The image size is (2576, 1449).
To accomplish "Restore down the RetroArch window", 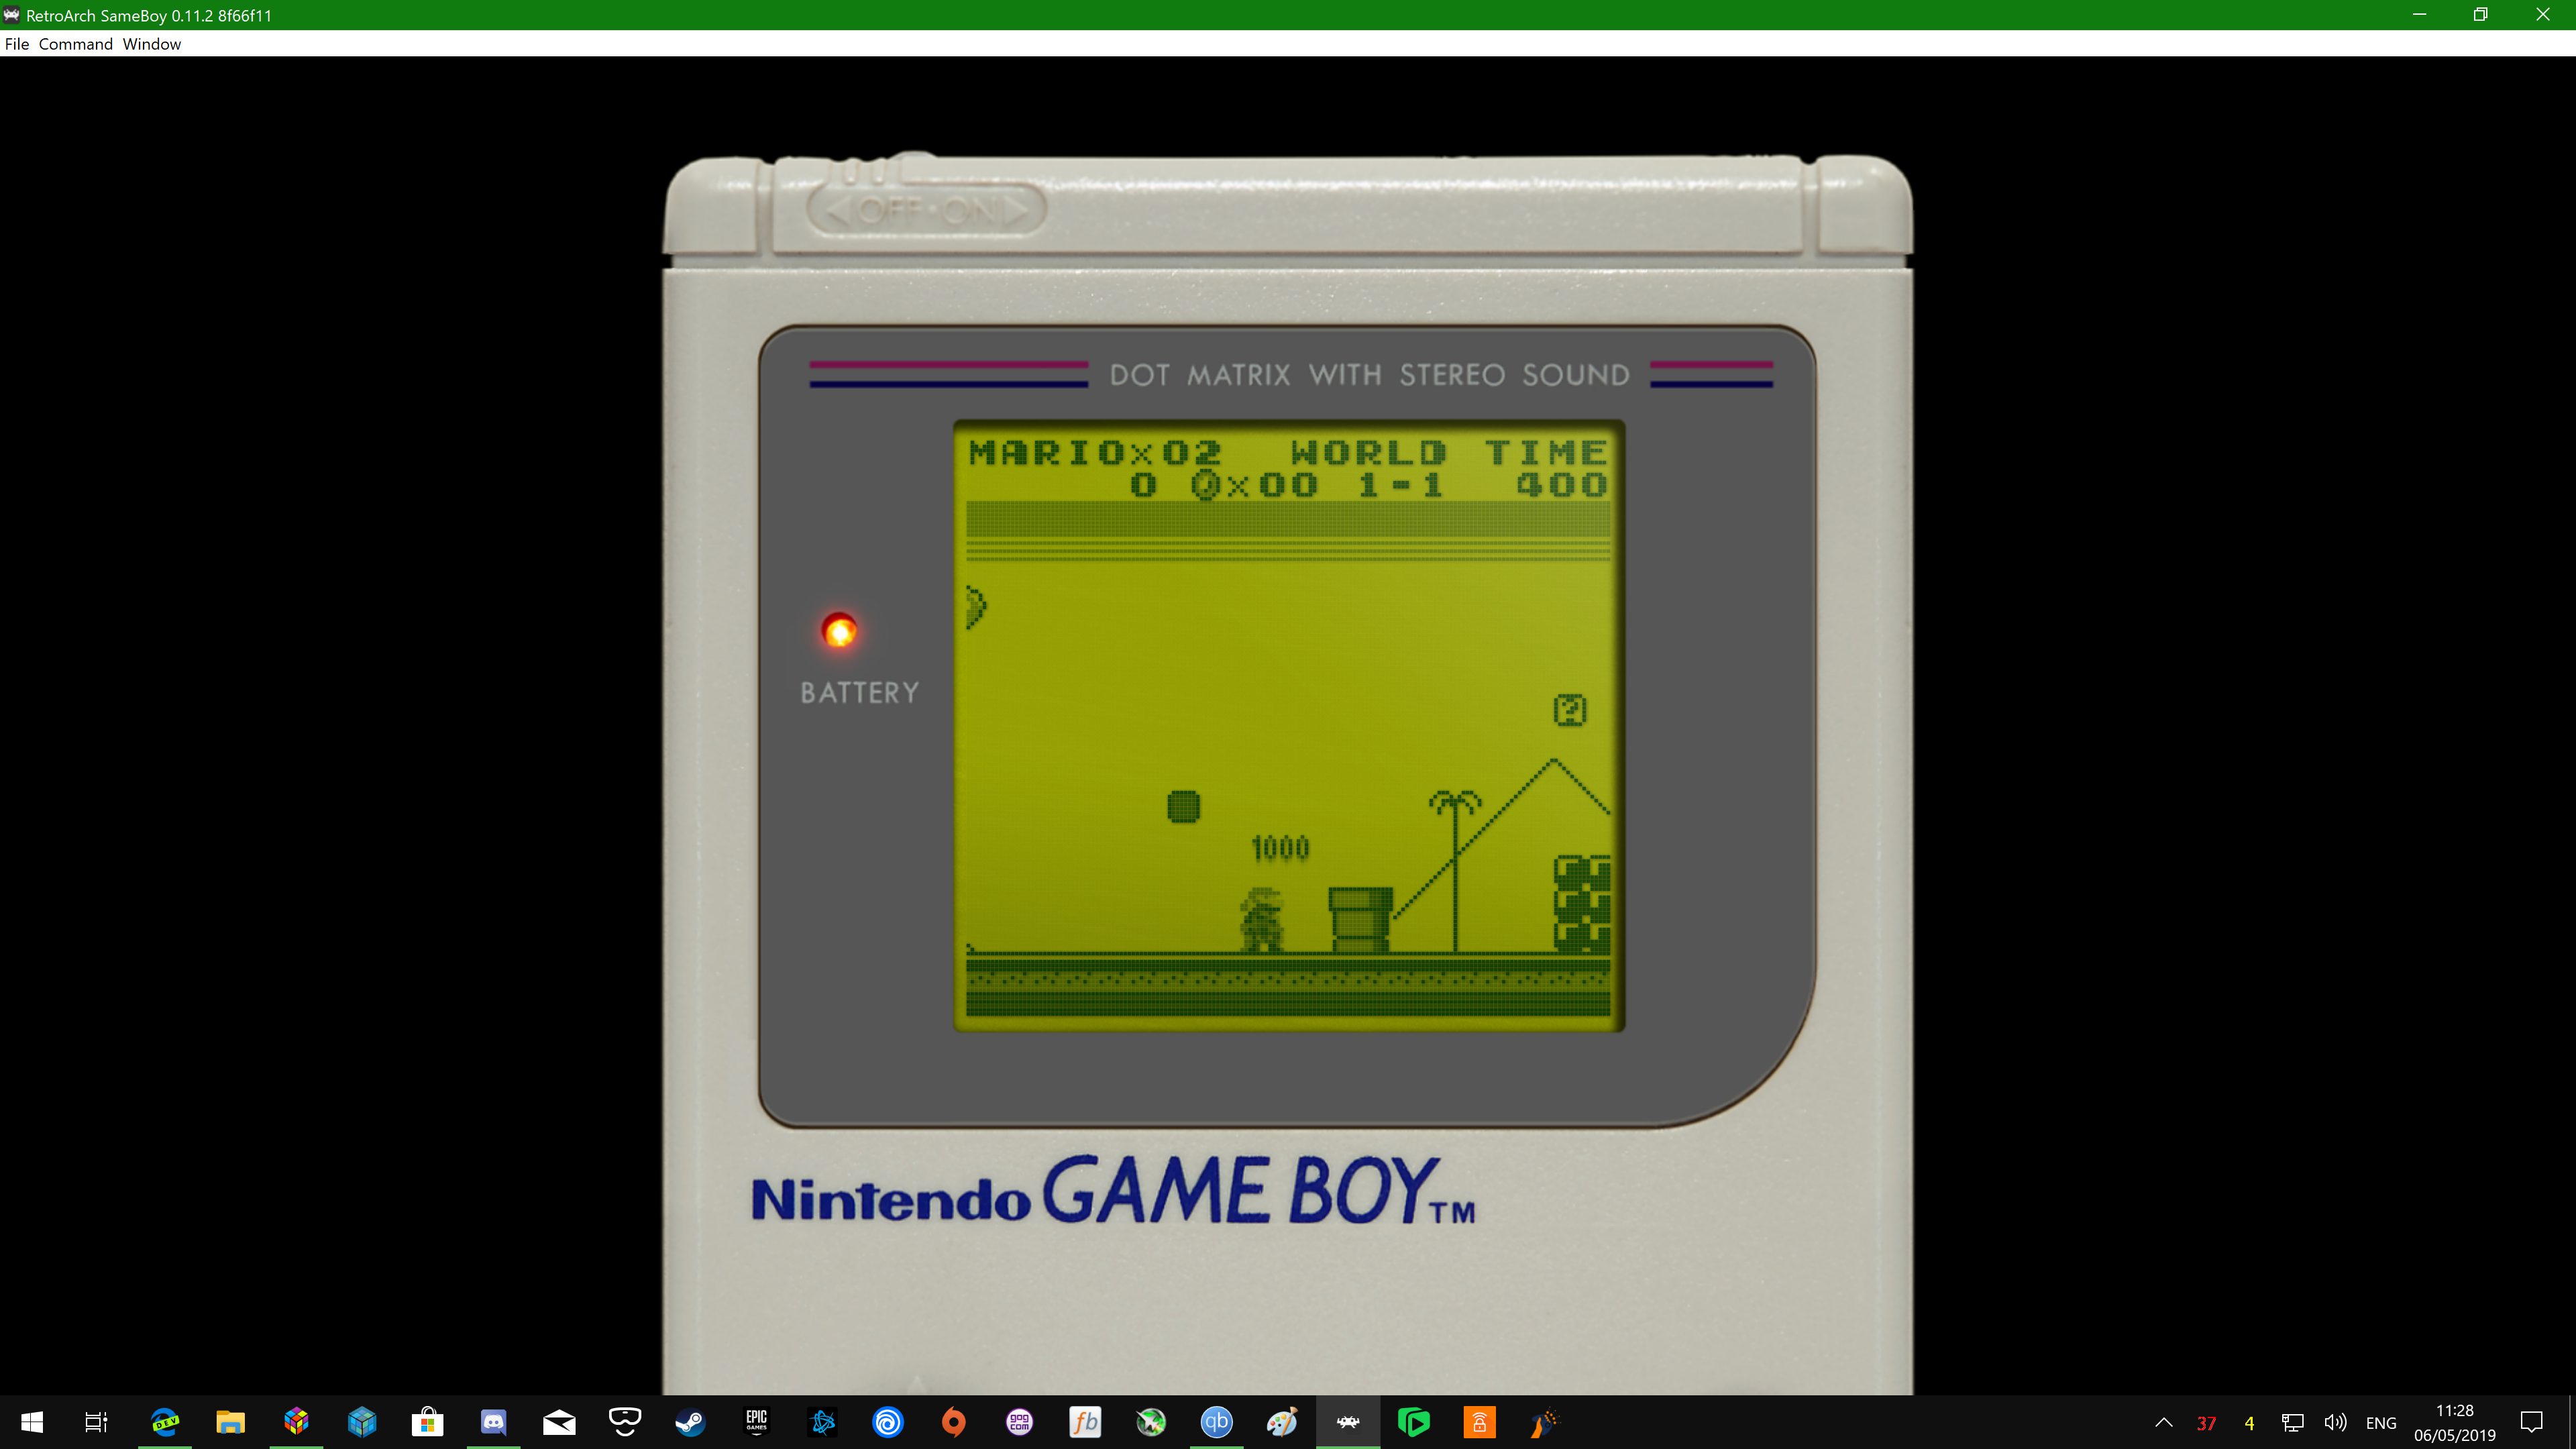I will pyautogui.click(x=2481, y=15).
